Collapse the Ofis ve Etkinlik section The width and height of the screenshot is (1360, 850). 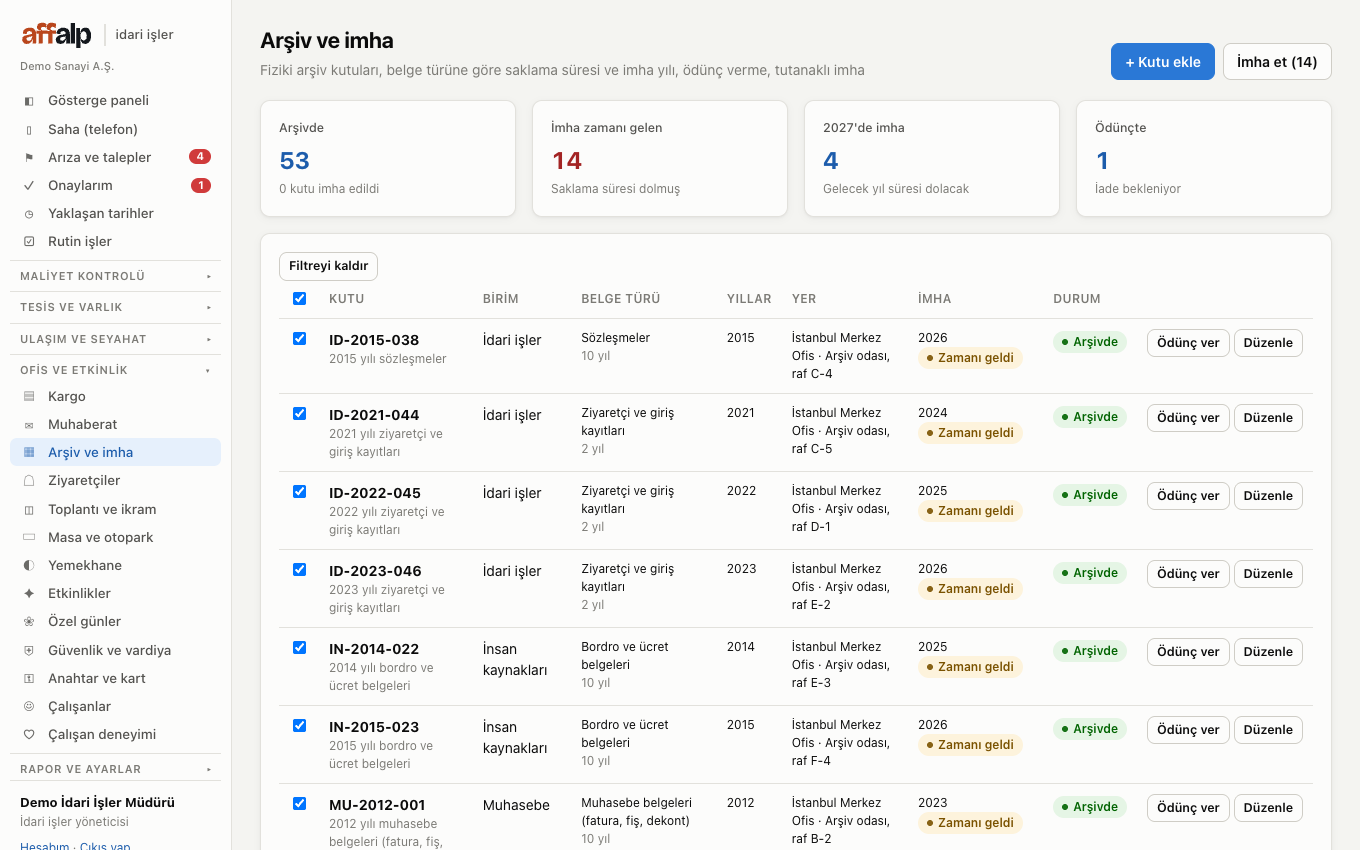coord(116,370)
